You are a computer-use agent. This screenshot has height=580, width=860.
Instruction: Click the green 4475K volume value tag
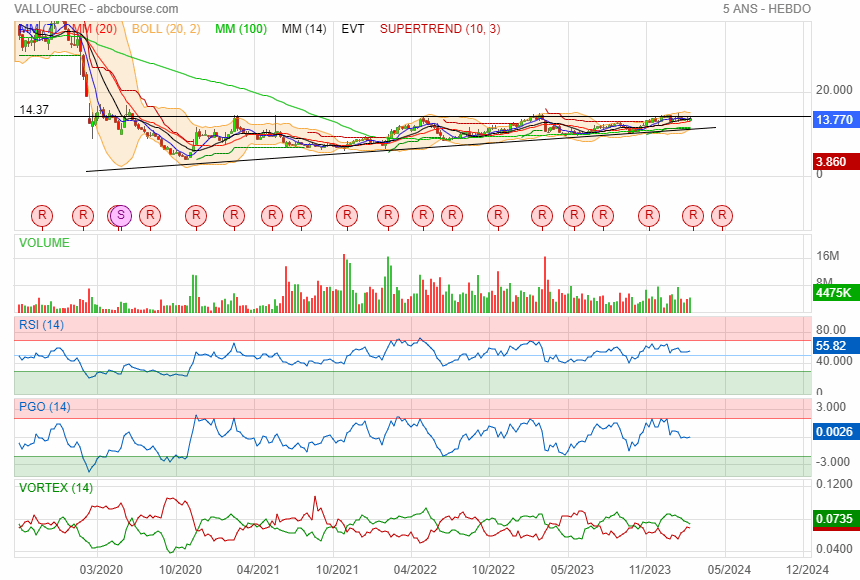coord(834,293)
